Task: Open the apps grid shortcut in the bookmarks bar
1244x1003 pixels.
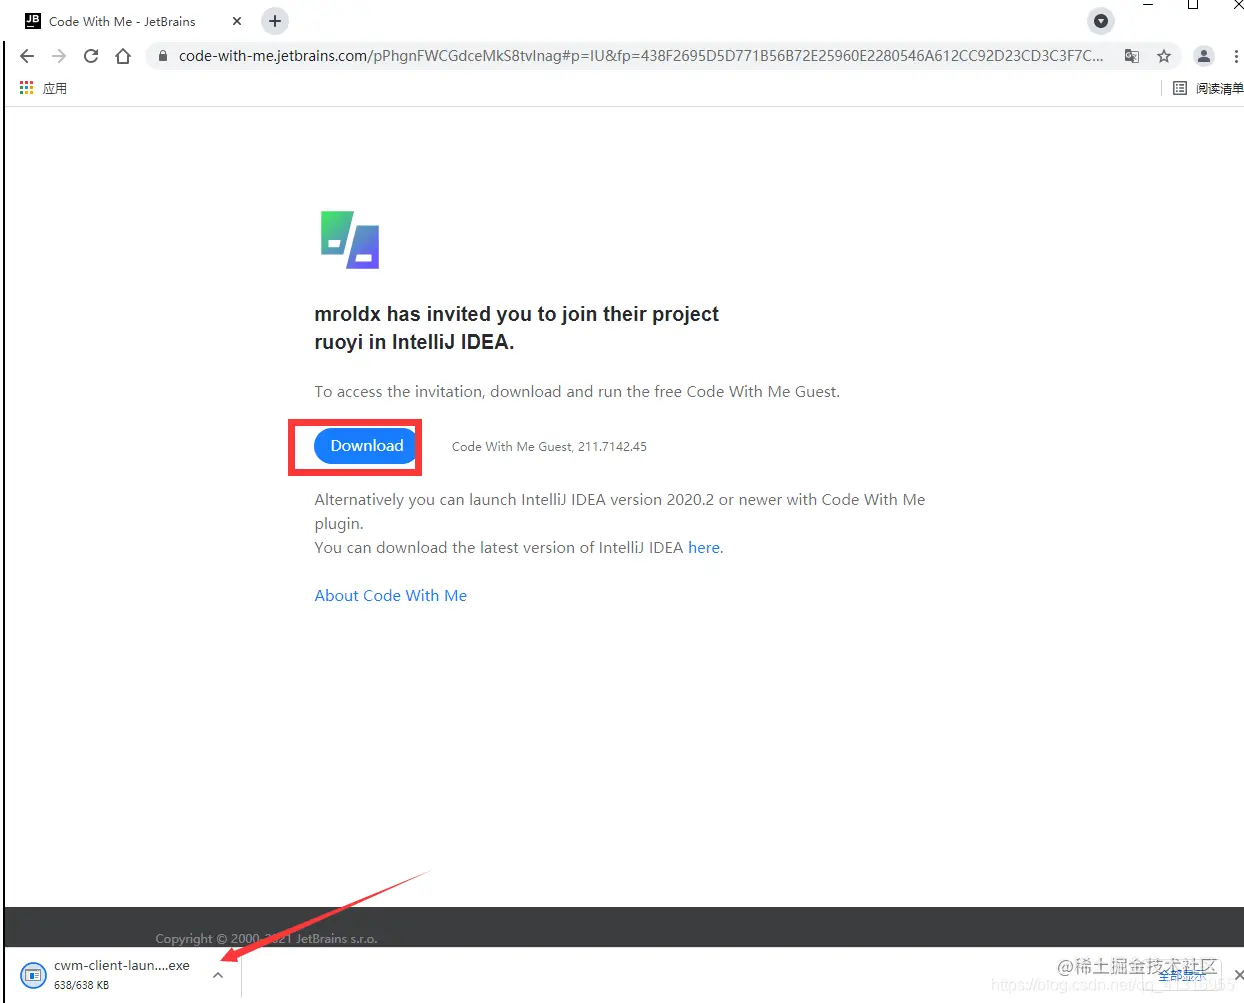Action: (43, 88)
